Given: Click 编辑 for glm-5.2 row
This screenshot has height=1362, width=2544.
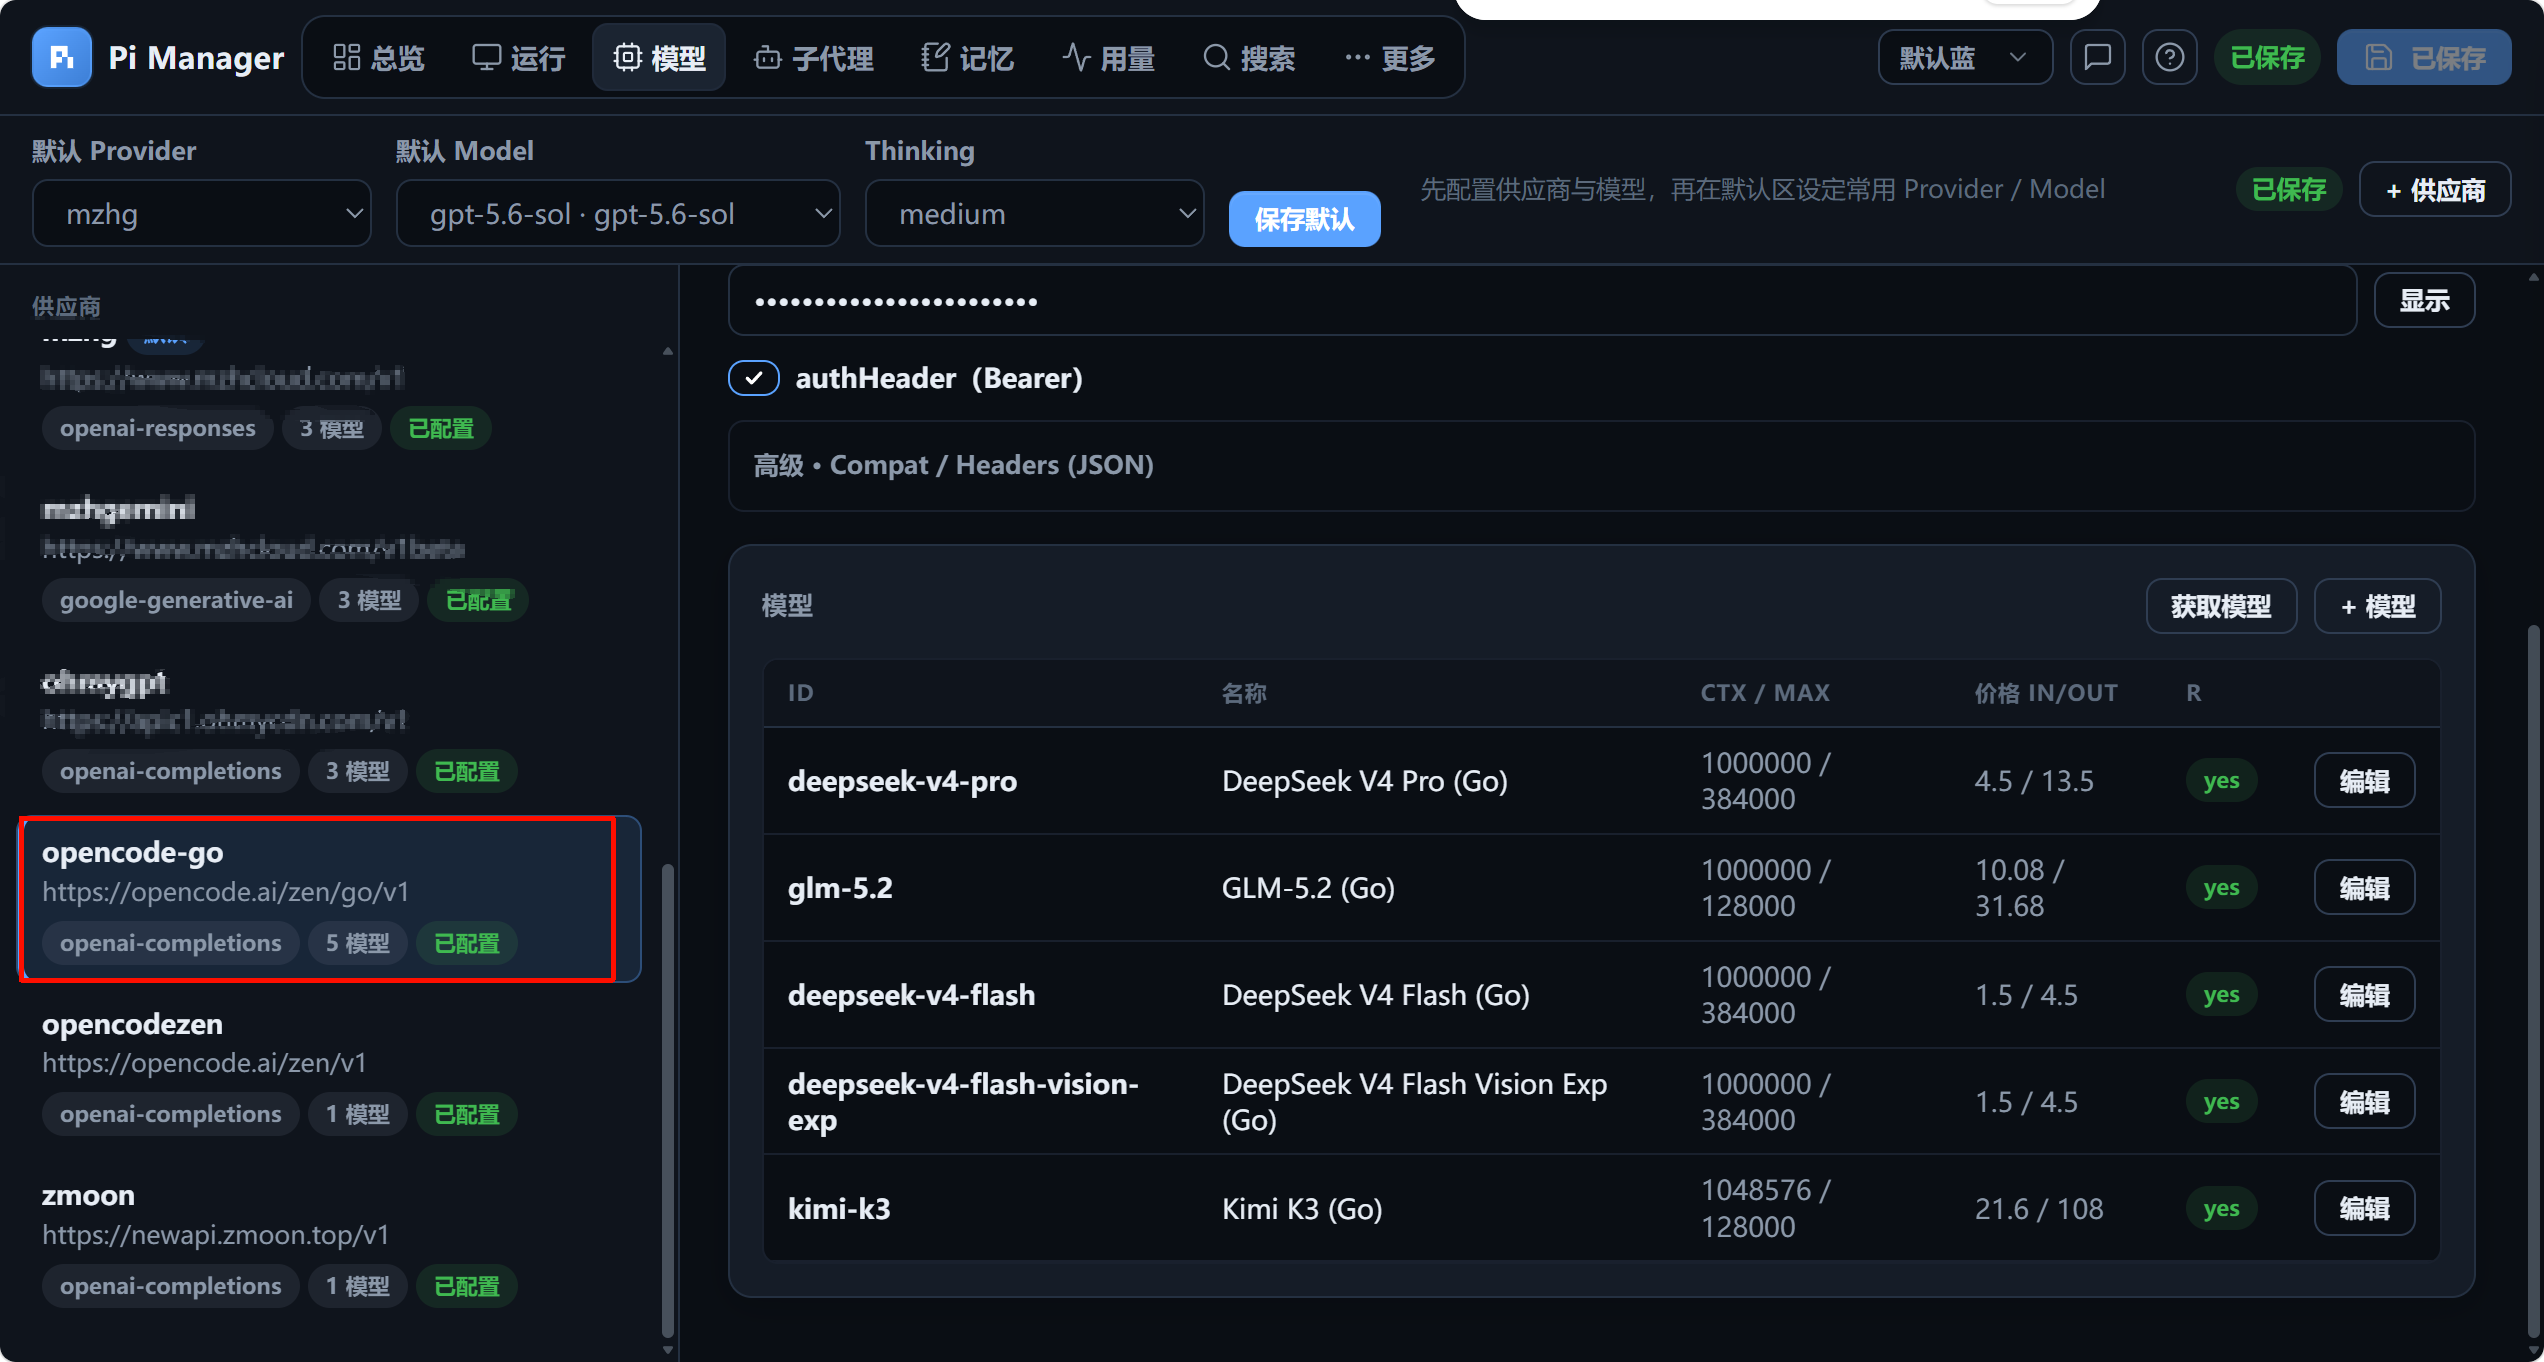Looking at the screenshot, I should [x=2364, y=888].
